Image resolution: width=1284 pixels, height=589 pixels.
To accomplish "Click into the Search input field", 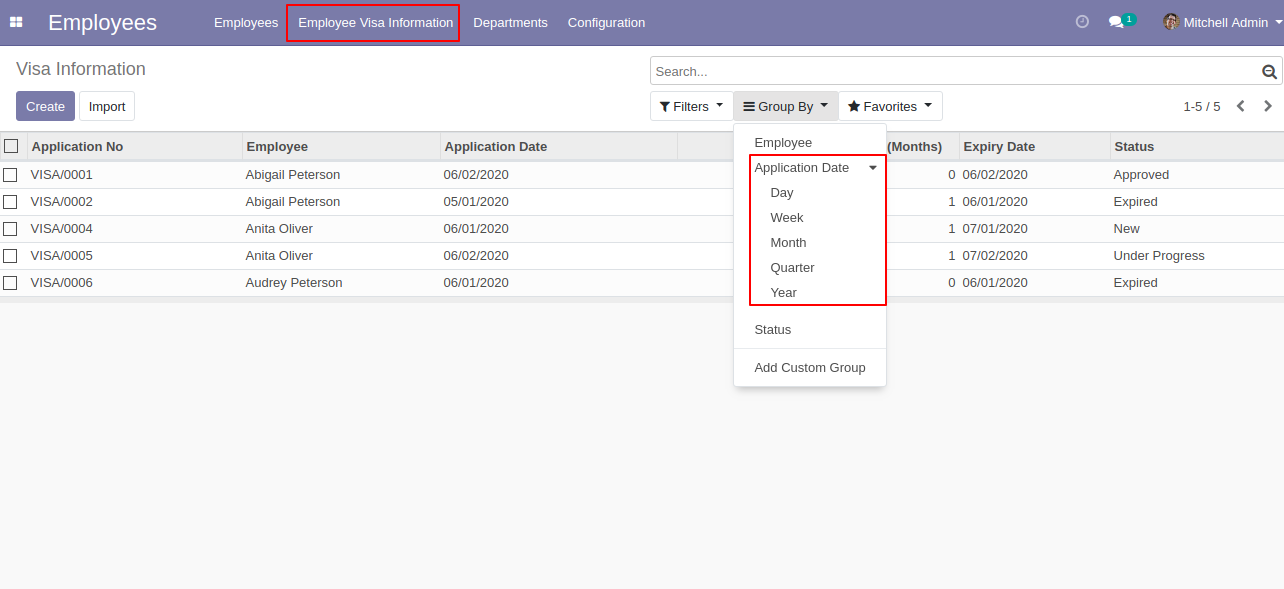I will 950,71.
